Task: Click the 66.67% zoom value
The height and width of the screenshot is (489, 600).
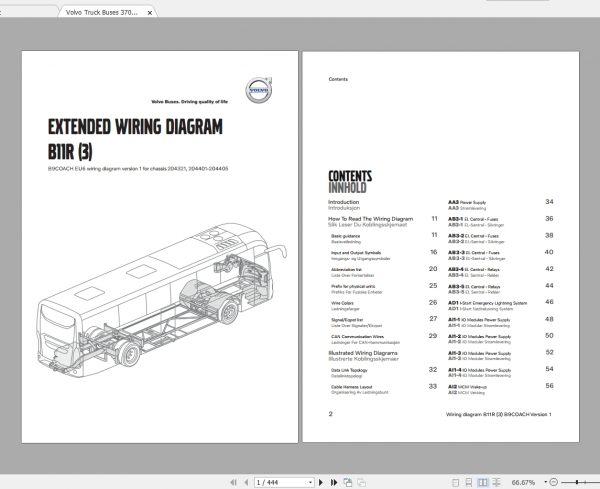Action: tap(523, 482)
